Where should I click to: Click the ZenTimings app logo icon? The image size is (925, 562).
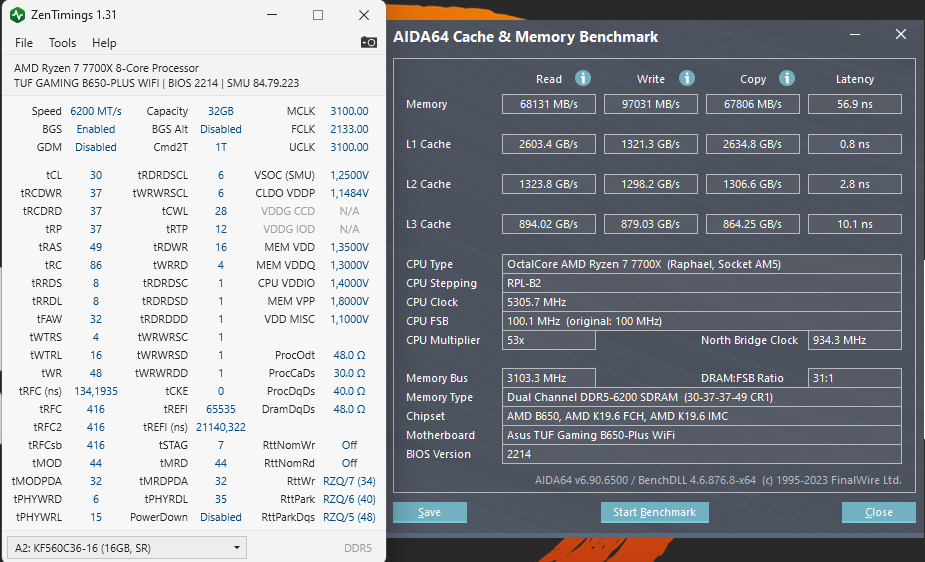click(x=17, y=15)
